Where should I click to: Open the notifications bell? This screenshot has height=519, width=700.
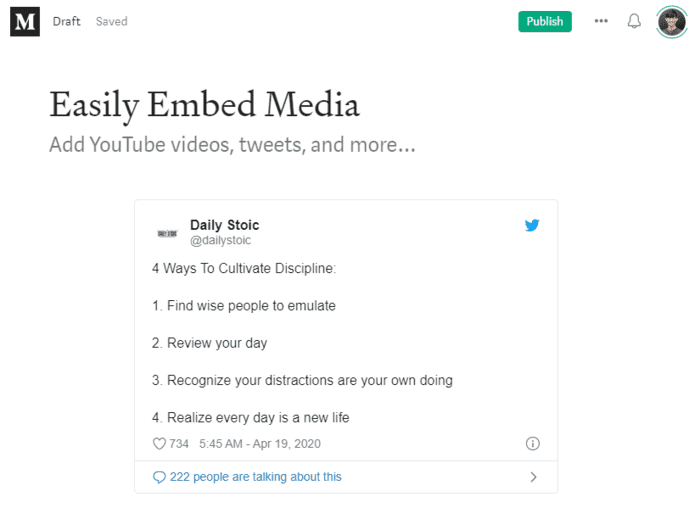634,21
